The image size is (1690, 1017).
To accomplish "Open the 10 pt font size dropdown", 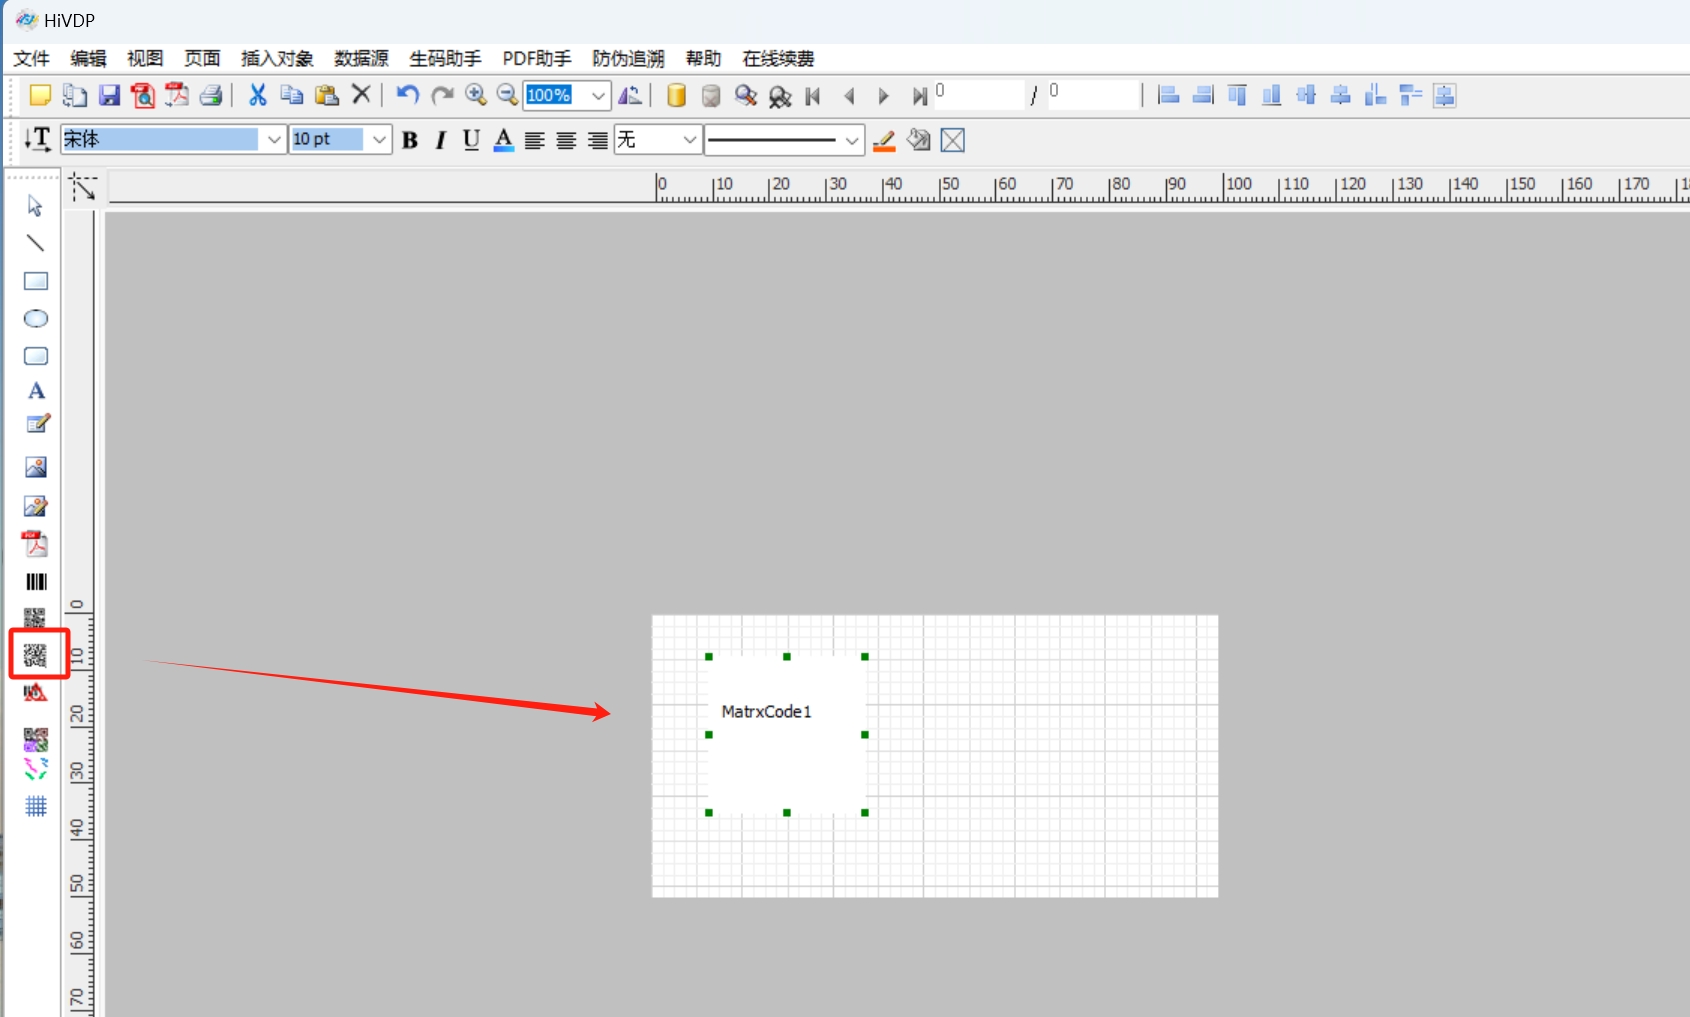I will [379, 140].
